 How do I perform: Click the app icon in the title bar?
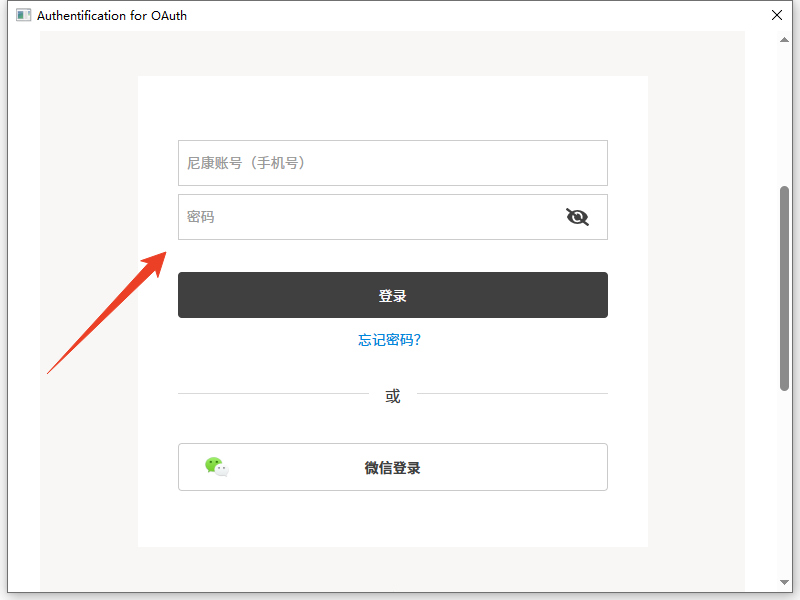pyautogui.click(x=23, y=15)
